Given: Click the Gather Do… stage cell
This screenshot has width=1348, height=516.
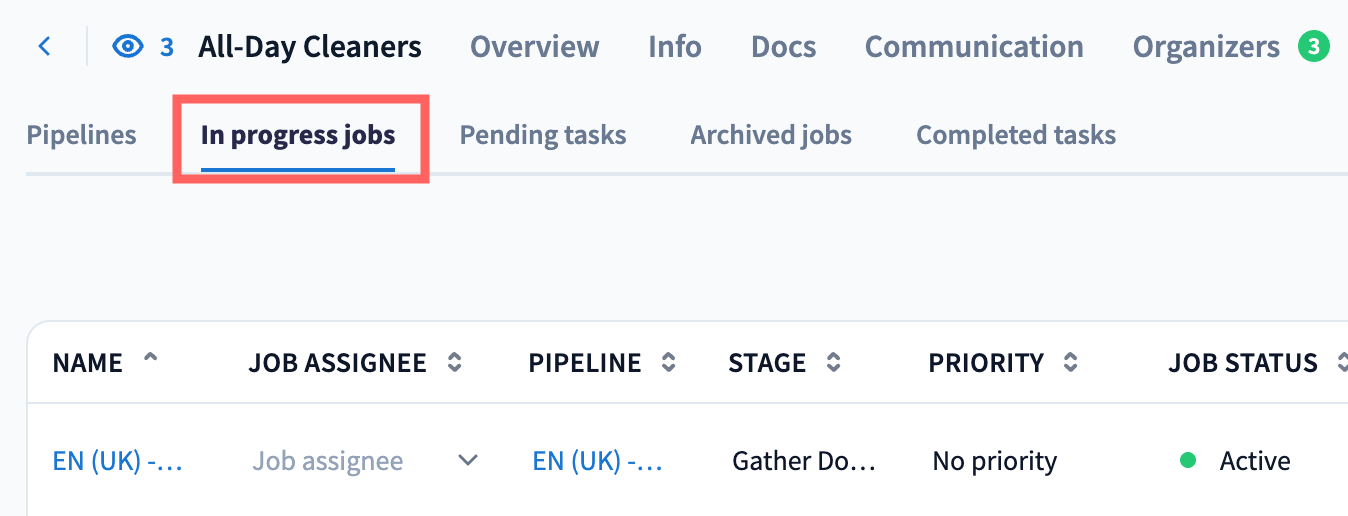Looking at the screenshot, I should [804, 461].
